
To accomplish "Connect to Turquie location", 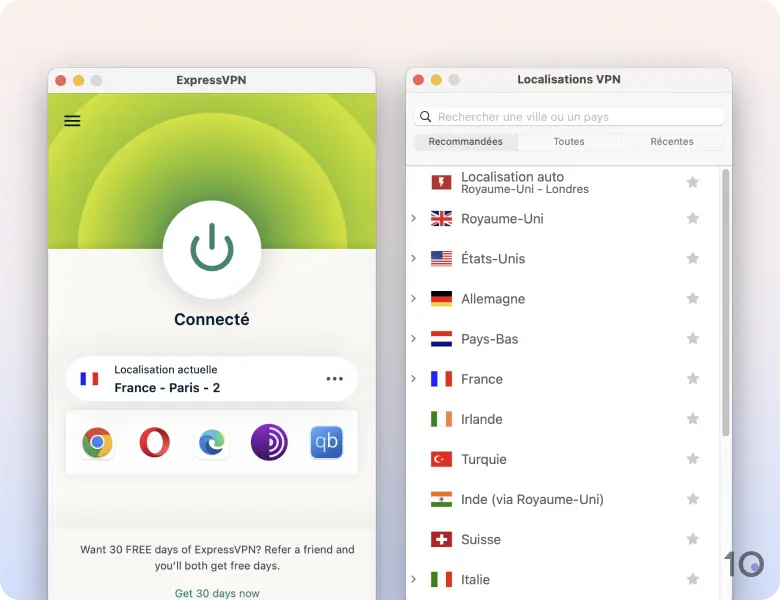I will tap(484, 459).
